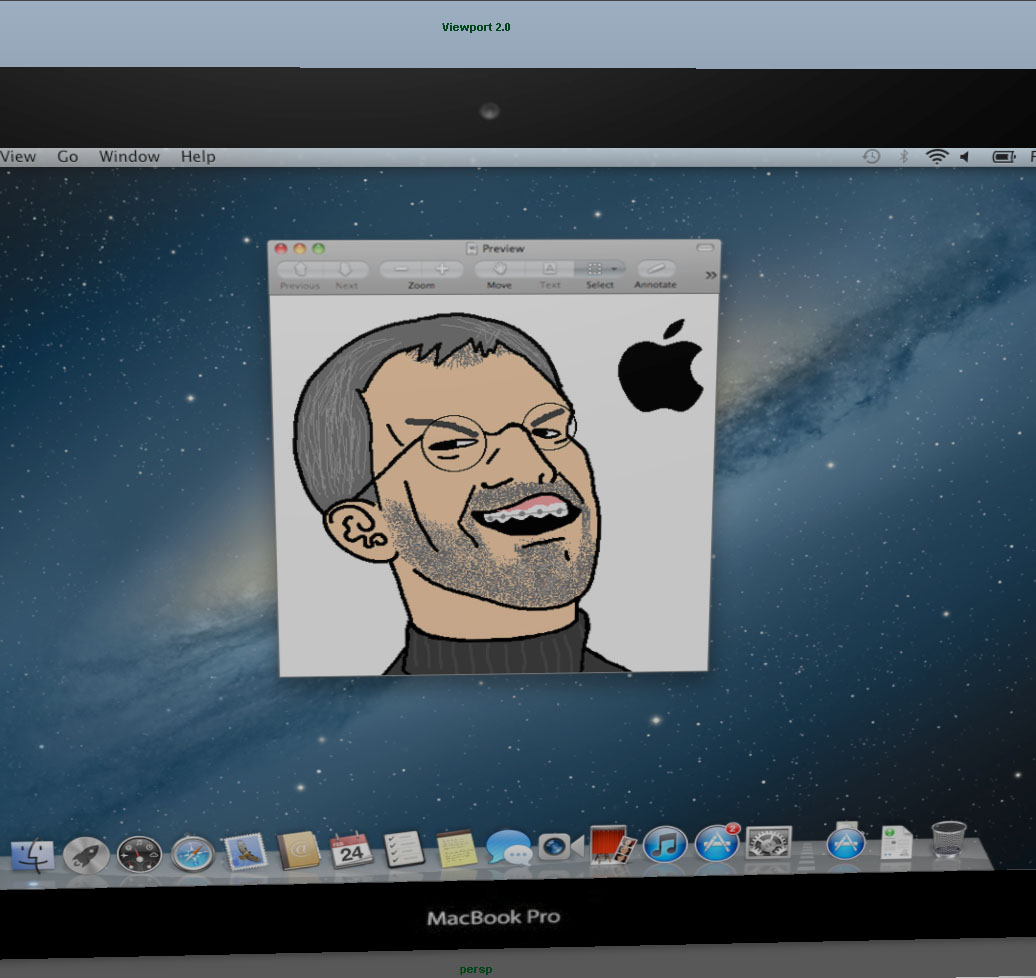Image resolution: width=1036 pixels, height=978 pixels.
Task: Open Messages from the dock
Action: 508,848
